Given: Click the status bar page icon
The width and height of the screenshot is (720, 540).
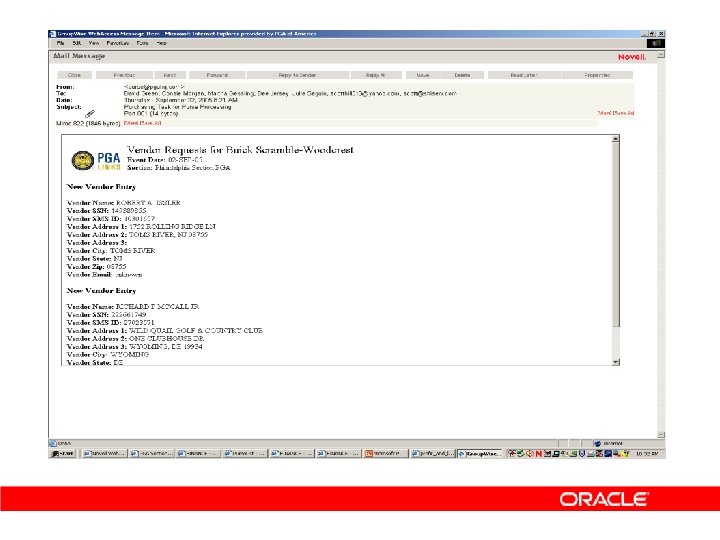Looking at the screenshot, I should tap(52, 444).
